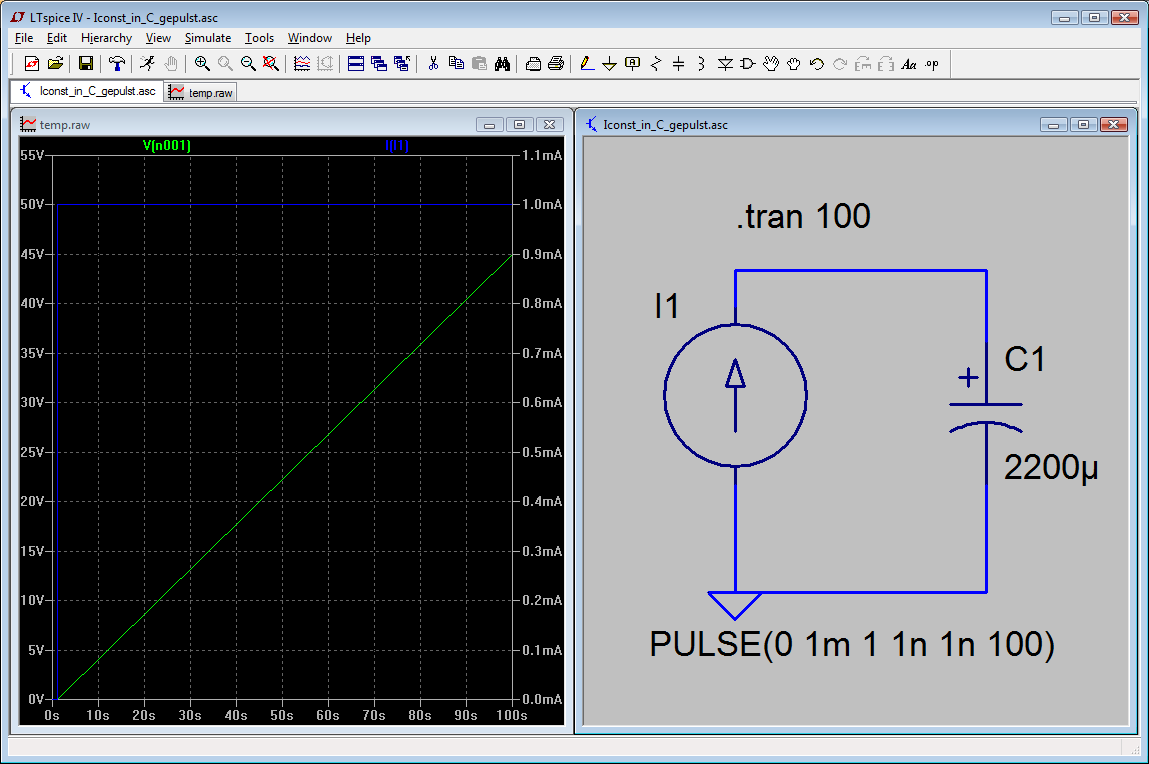Save file using the floppy disk icon
This screenshot has width=1149, height=764.
point(86,64)
